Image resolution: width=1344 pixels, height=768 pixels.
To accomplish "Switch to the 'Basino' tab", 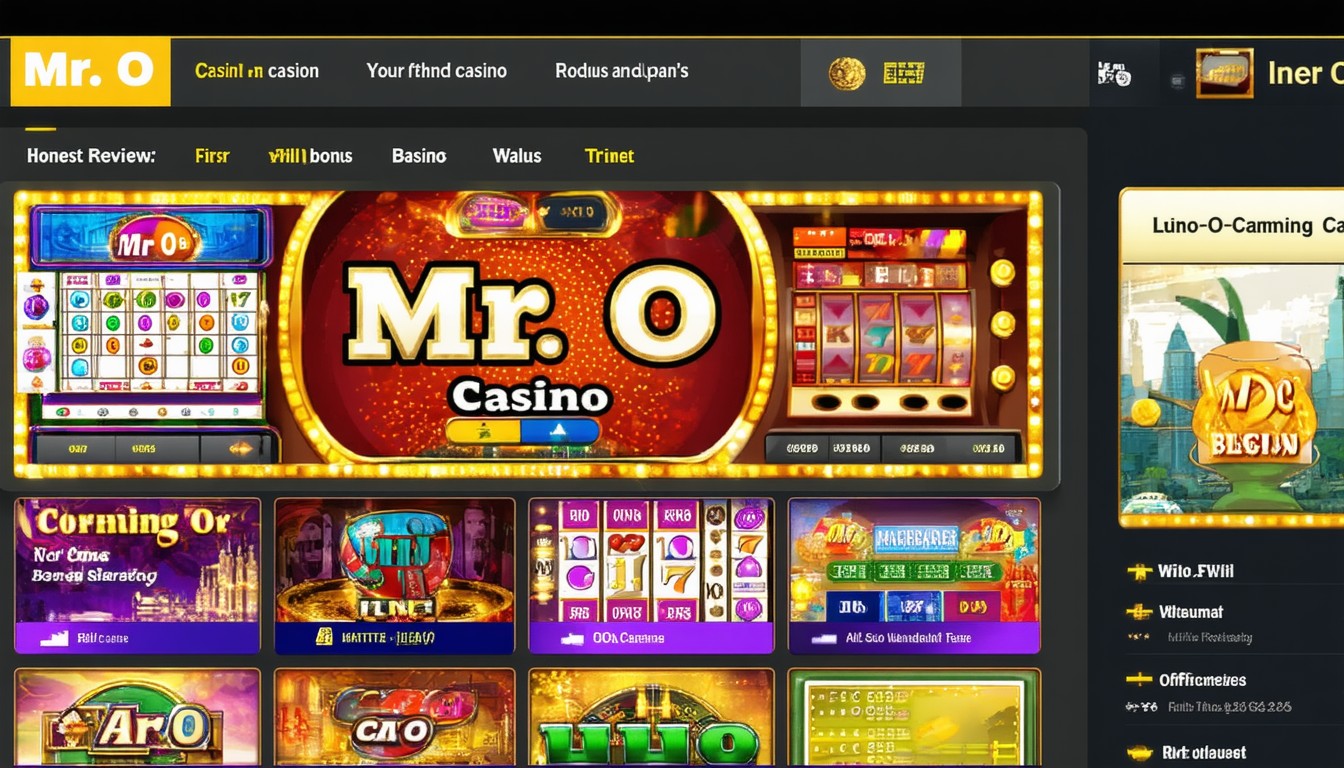I will point(419,156).
